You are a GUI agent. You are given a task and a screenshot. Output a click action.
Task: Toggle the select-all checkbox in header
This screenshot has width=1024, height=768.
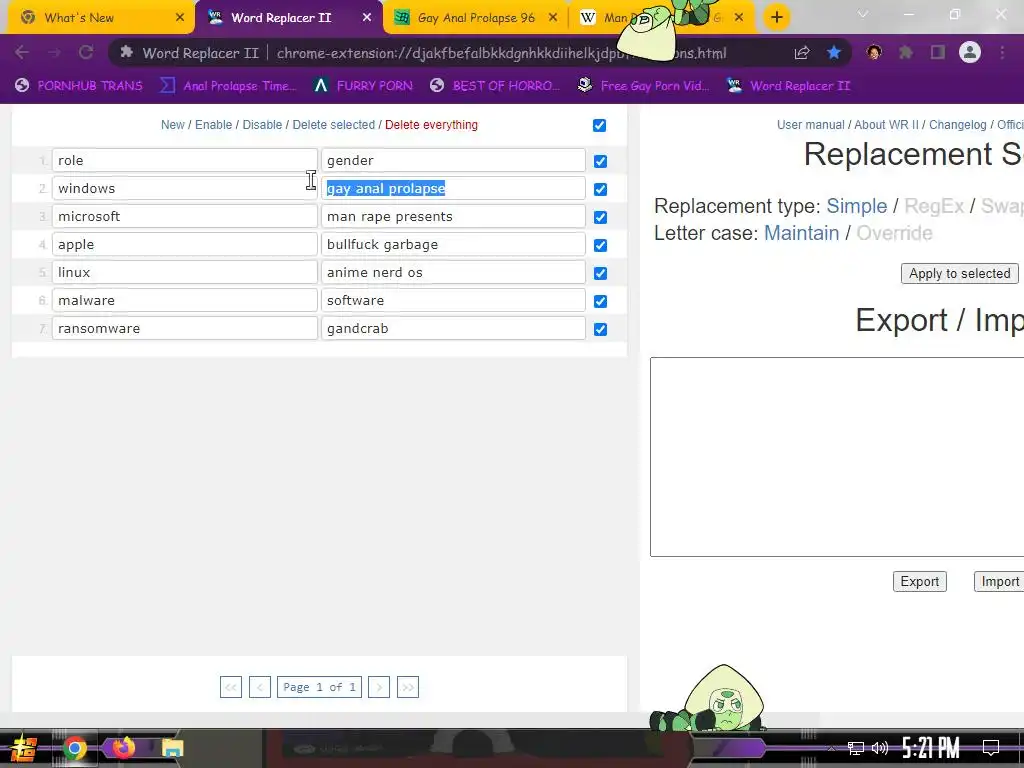point(600,125)
